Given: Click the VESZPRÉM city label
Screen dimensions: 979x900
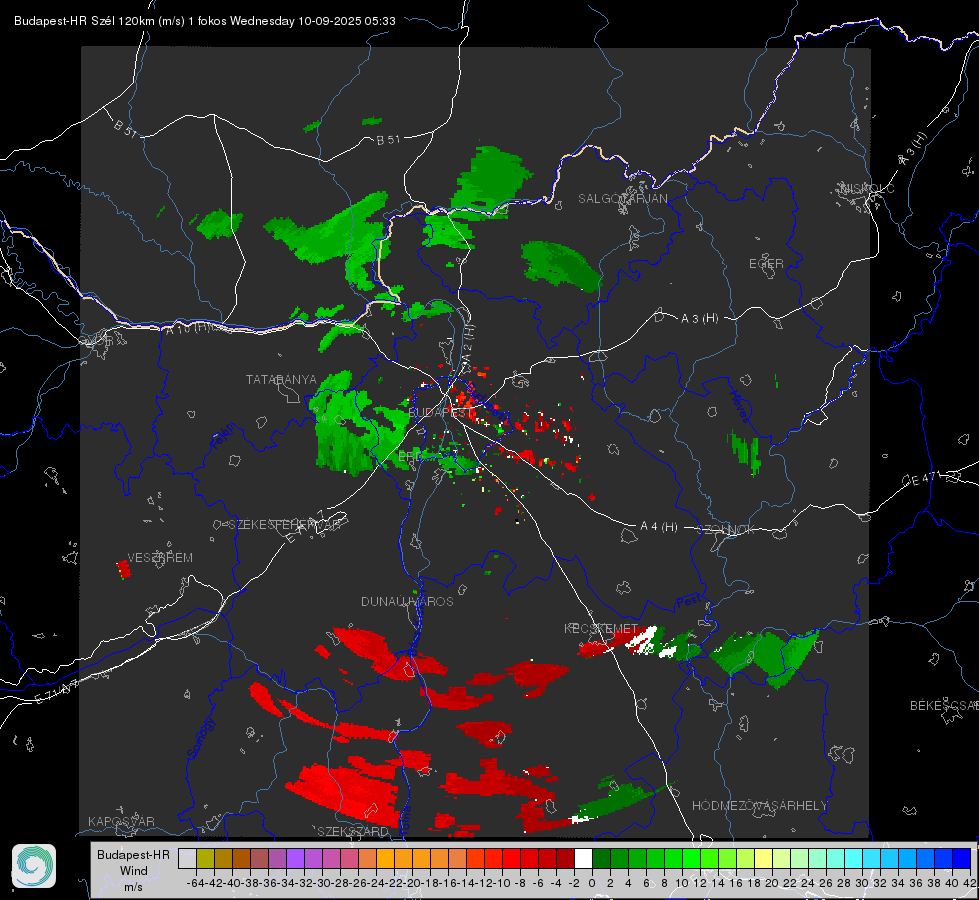Looking at the screenshot, I should coord(160,557).
